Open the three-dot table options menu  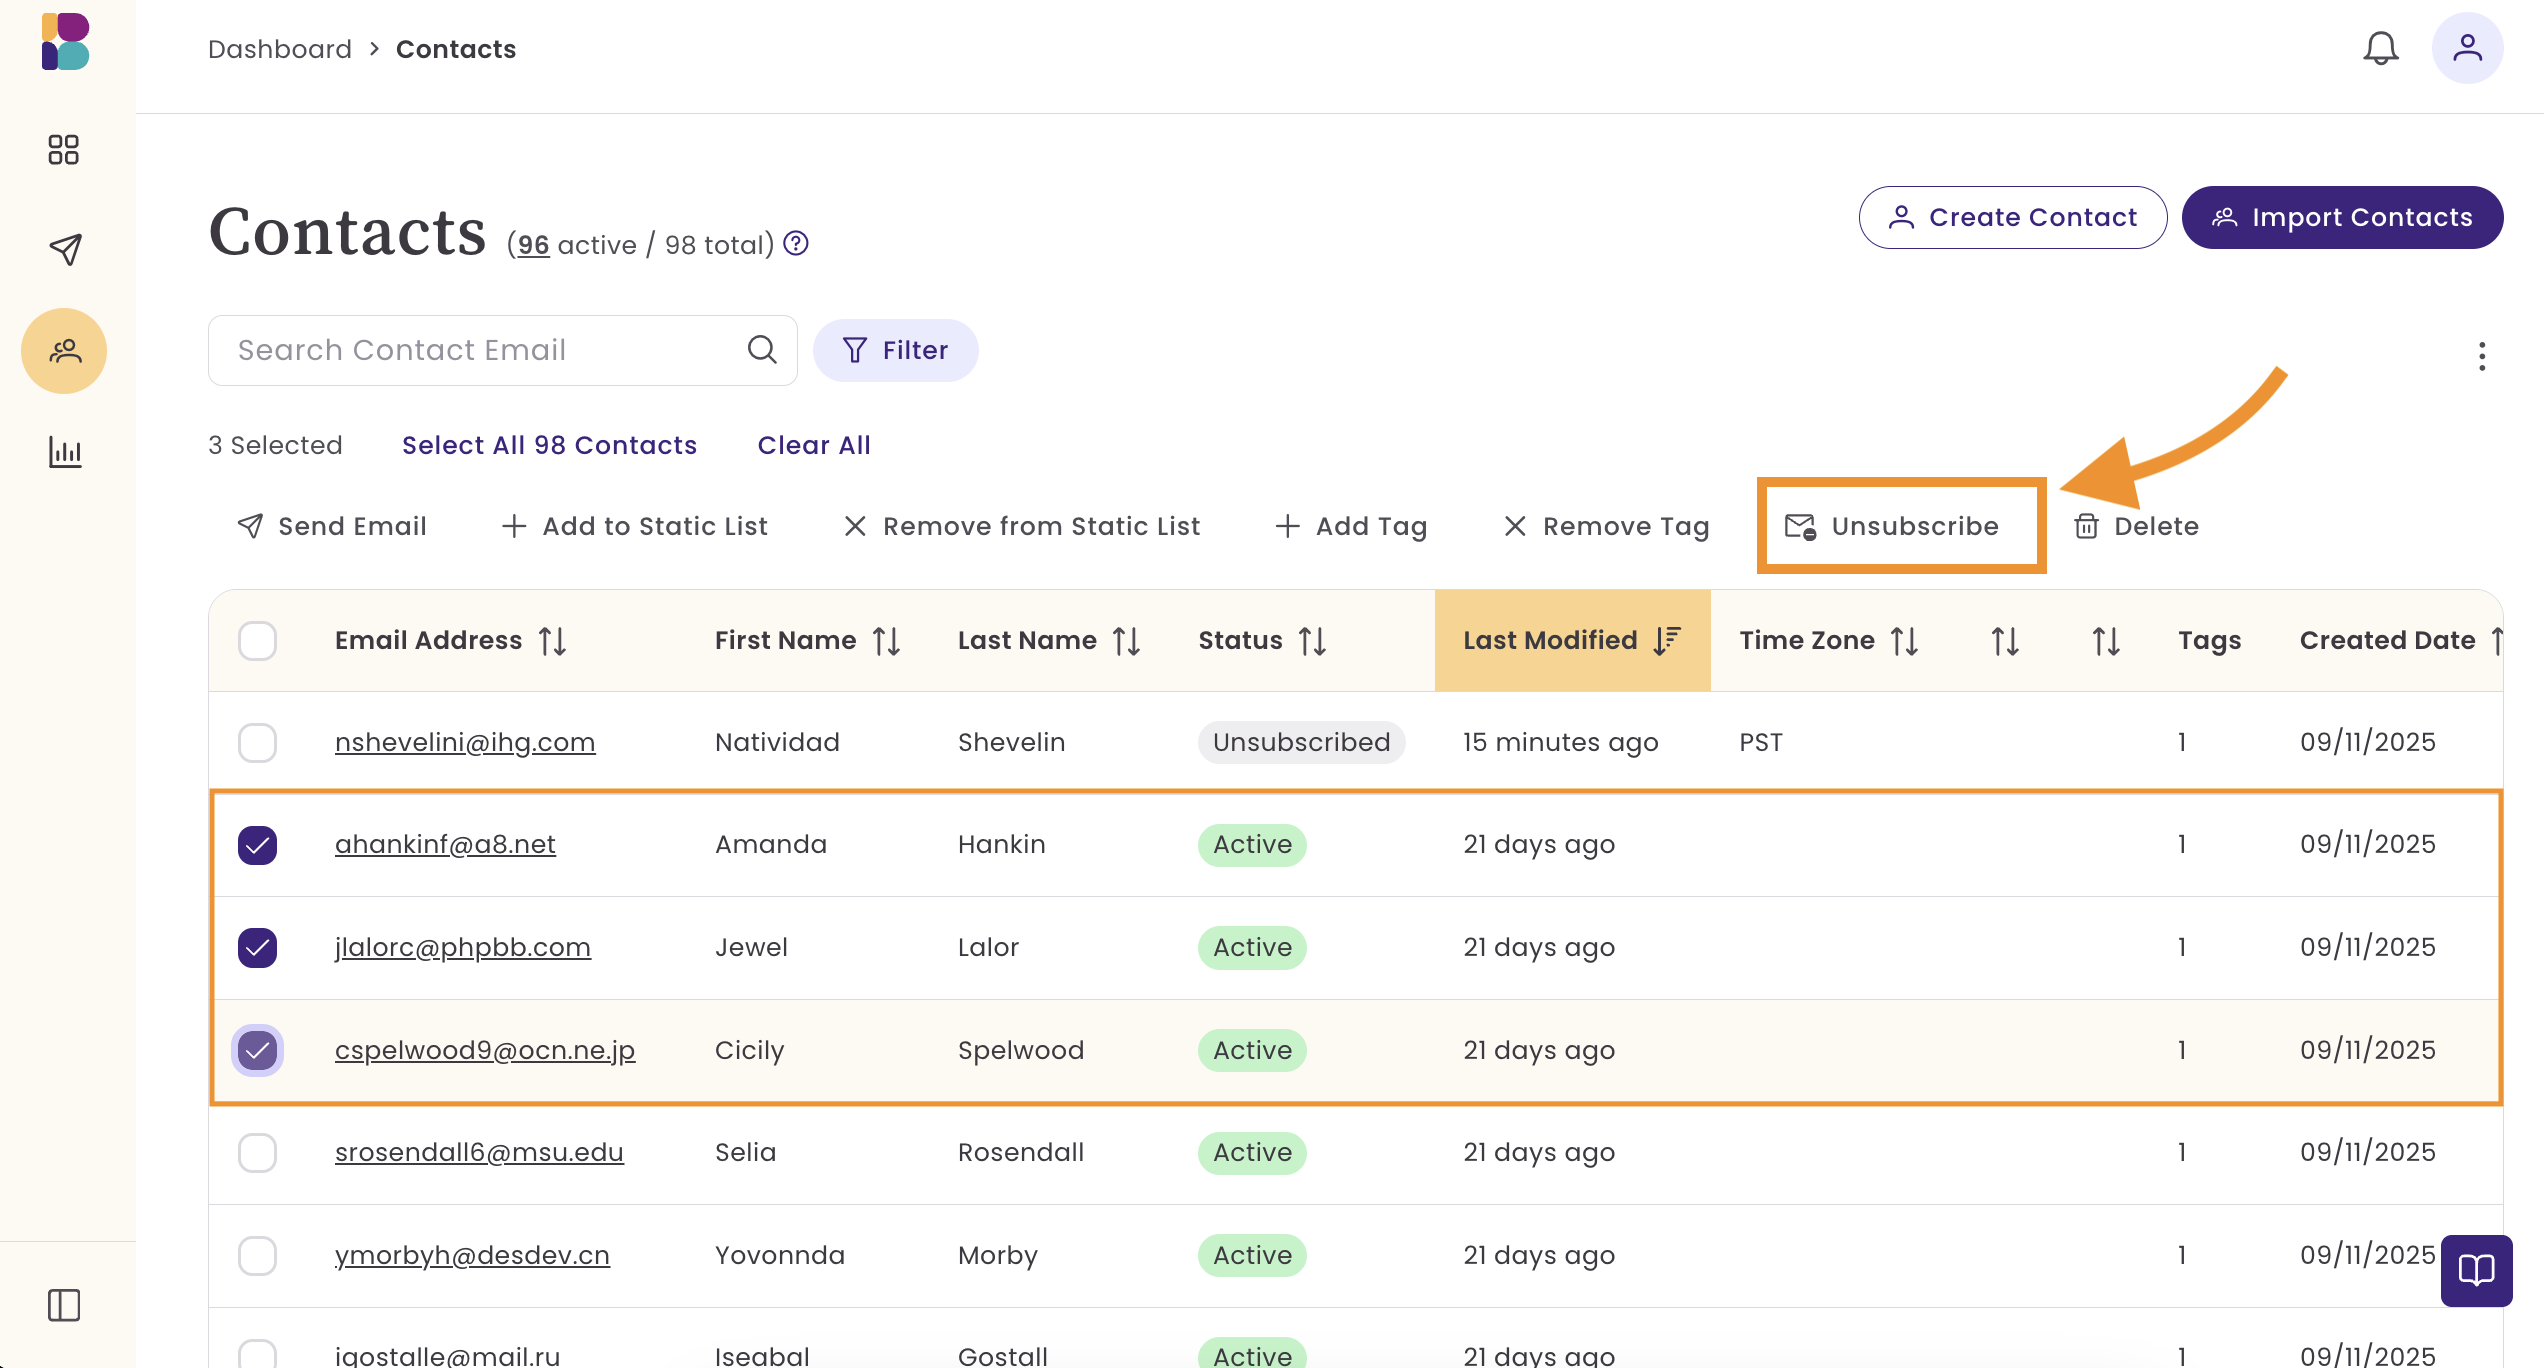click(2481, 356)
